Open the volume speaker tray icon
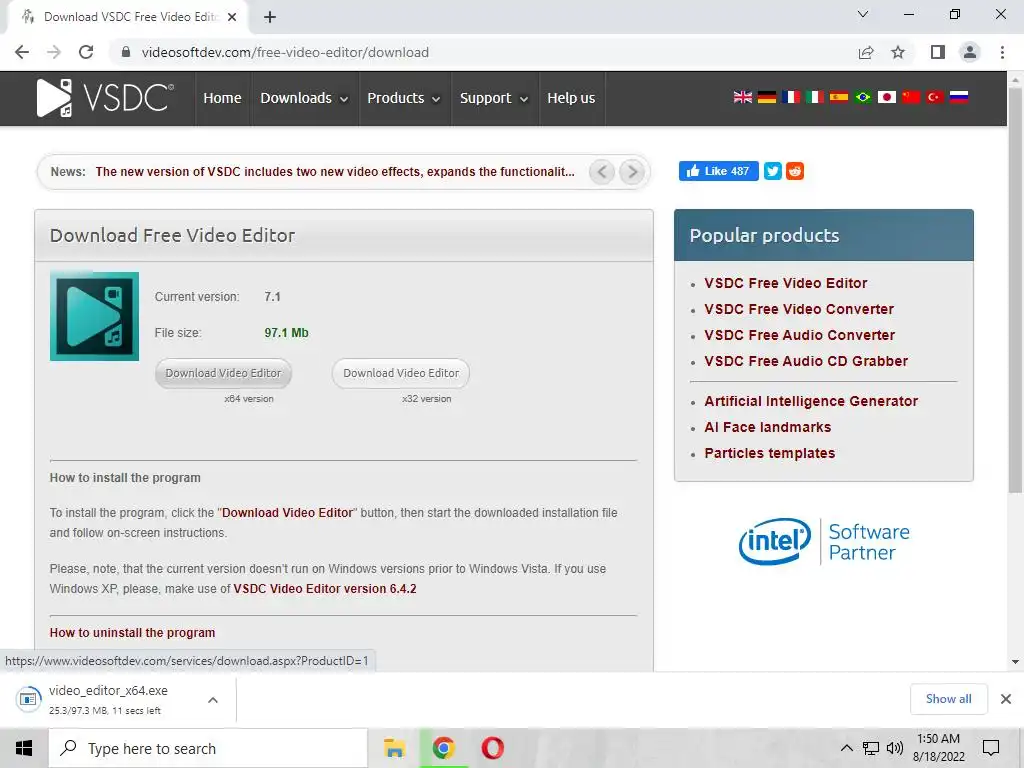The image size is (1024, 768). (x=895, y=748)
